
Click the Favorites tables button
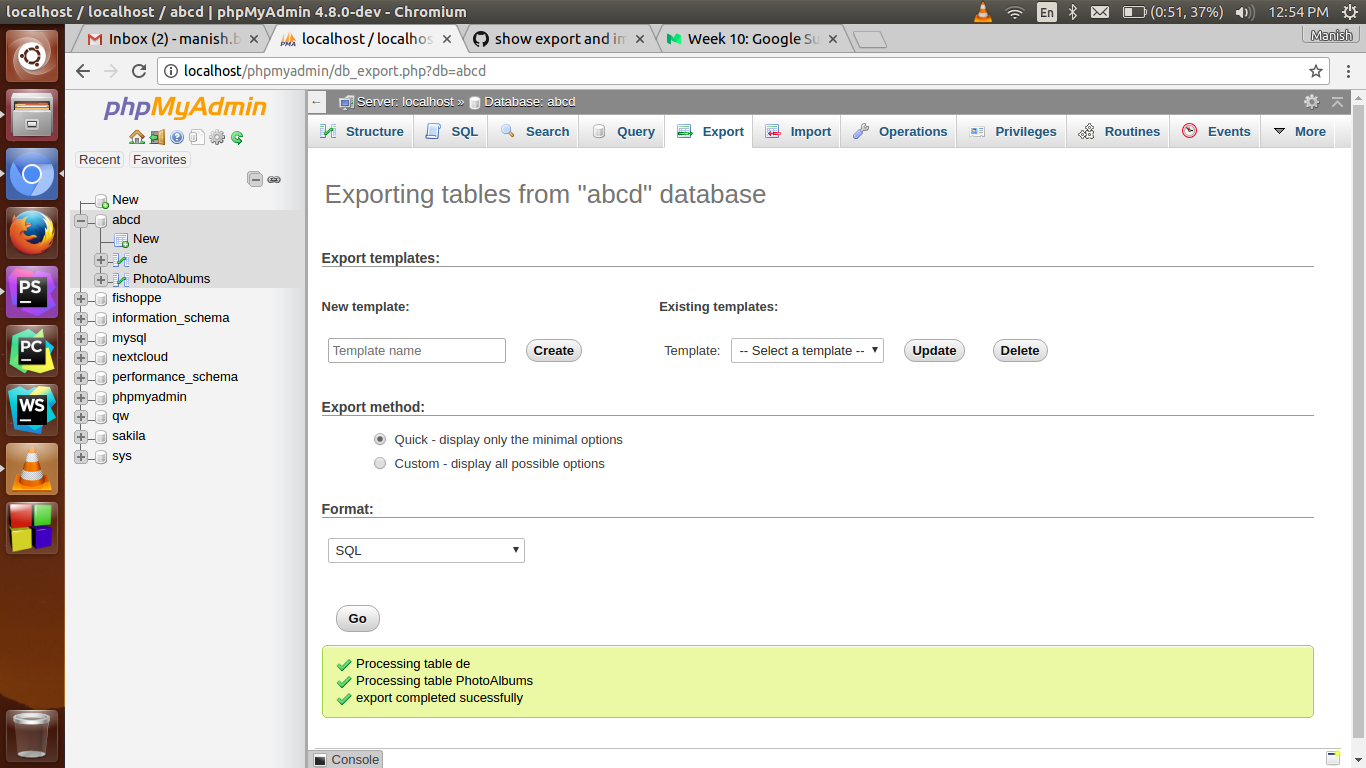[160, 160]
